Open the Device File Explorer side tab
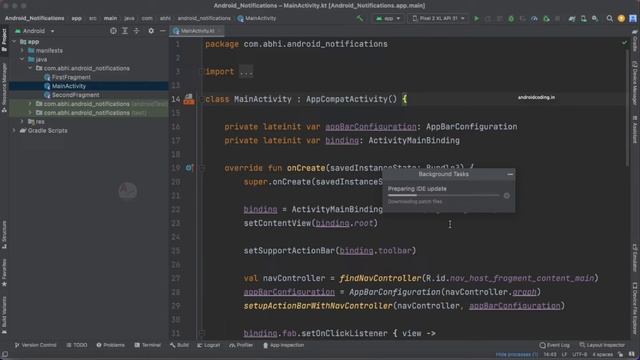Viewport: 640px width, 360px height. point(635,308)
